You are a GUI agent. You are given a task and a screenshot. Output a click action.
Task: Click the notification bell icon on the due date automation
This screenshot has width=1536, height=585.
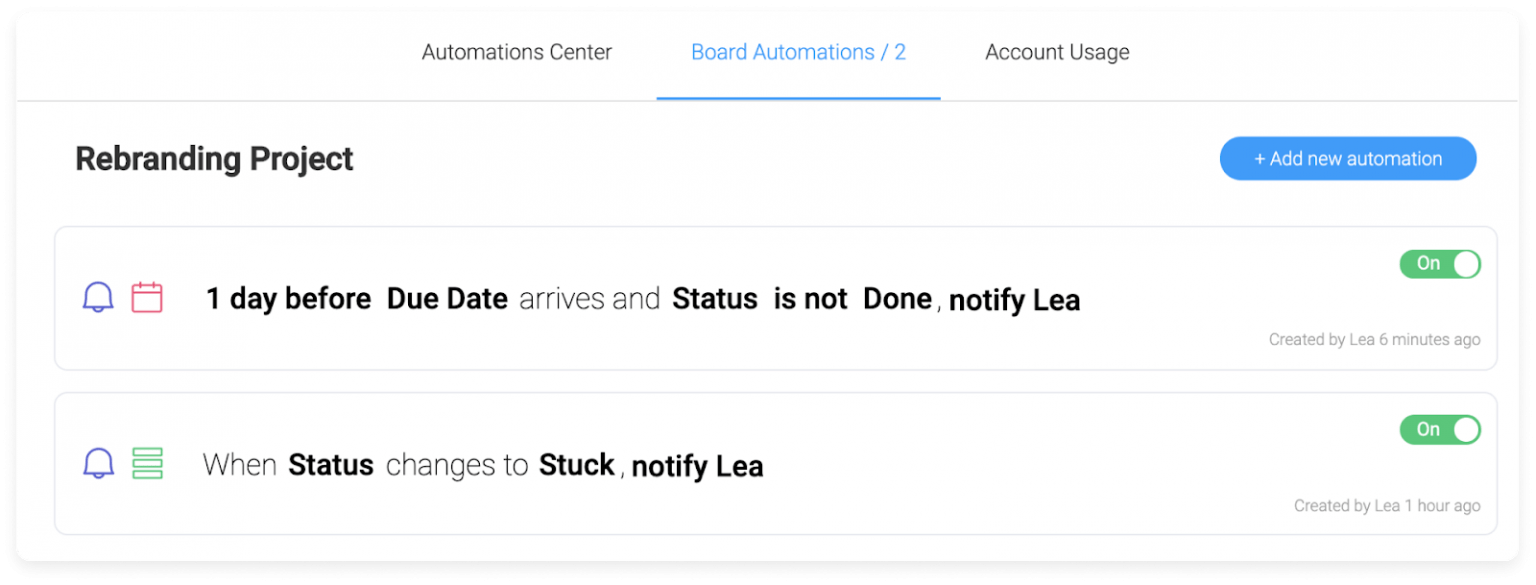point(97,297)
